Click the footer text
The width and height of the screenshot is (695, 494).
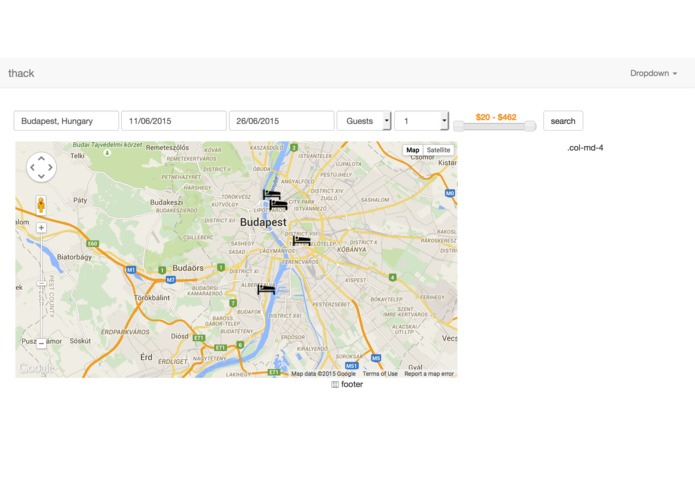[x=352, y=385]
